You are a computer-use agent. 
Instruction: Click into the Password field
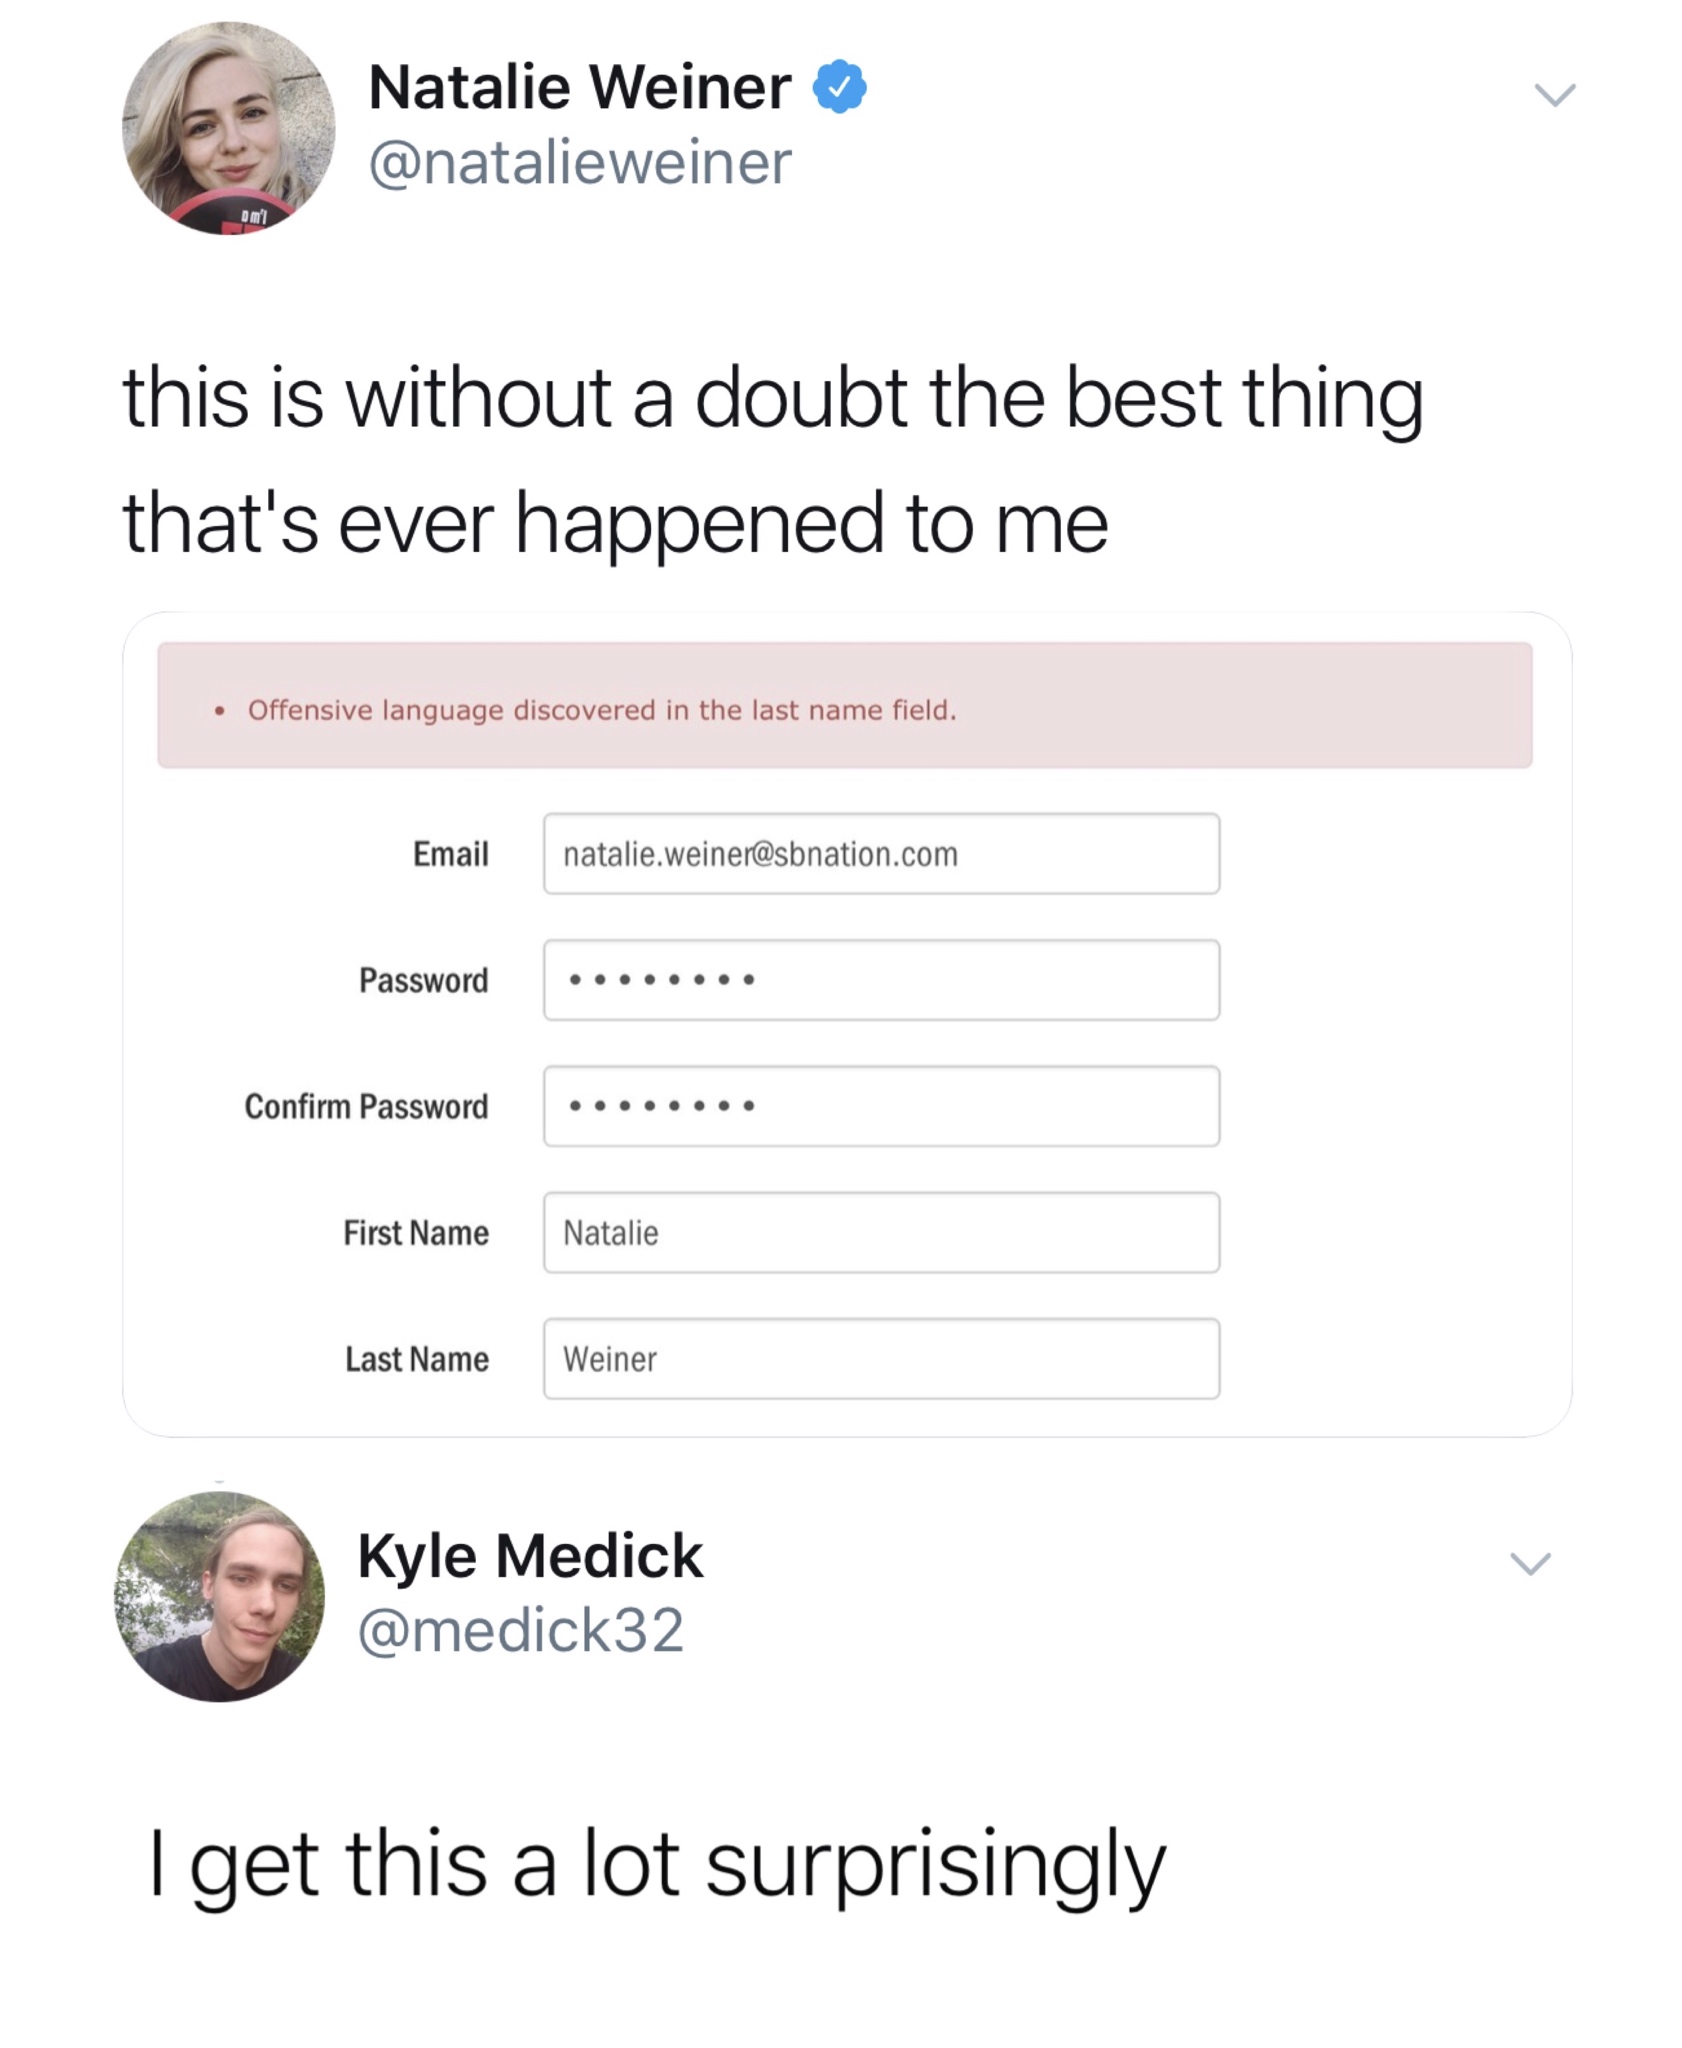coord(880,980)
